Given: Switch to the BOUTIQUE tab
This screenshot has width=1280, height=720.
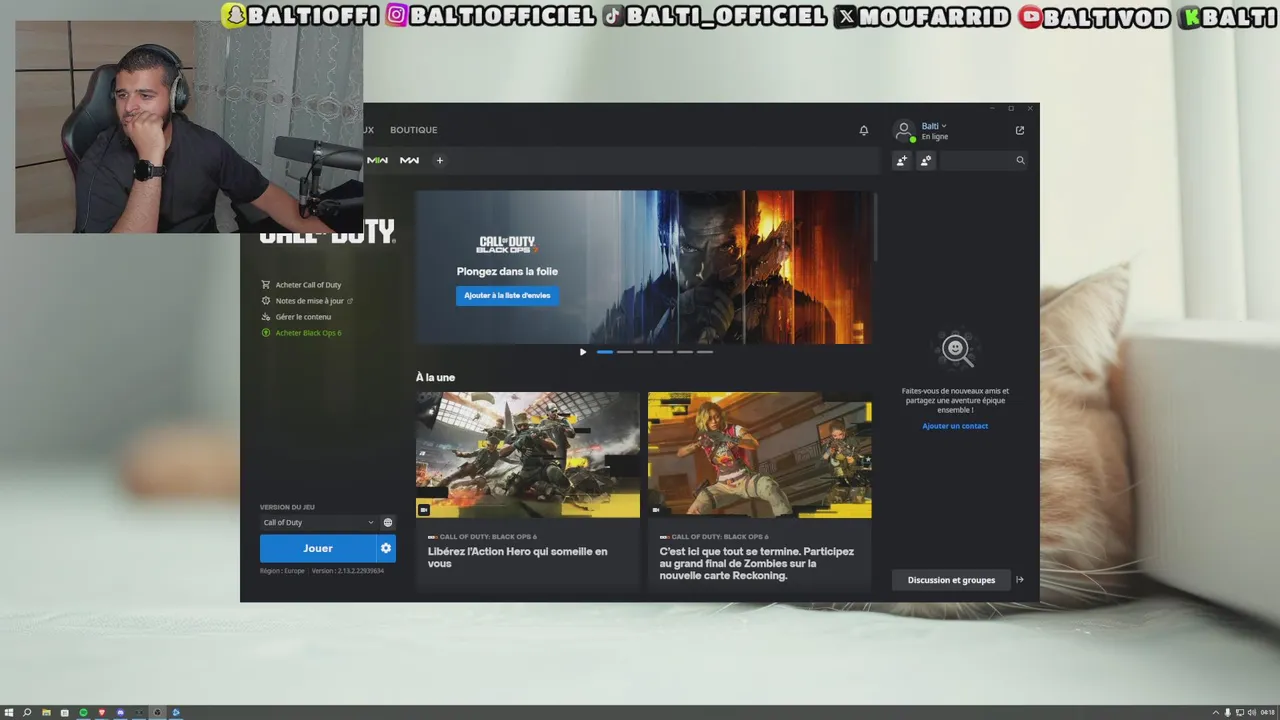Looking at the screenshot, I should coord(413,130).
